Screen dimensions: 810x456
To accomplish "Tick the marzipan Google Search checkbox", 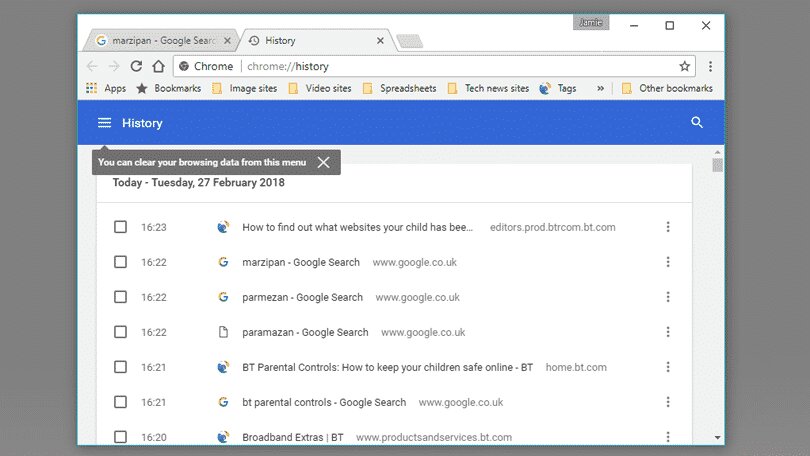I will click(120, 262).
